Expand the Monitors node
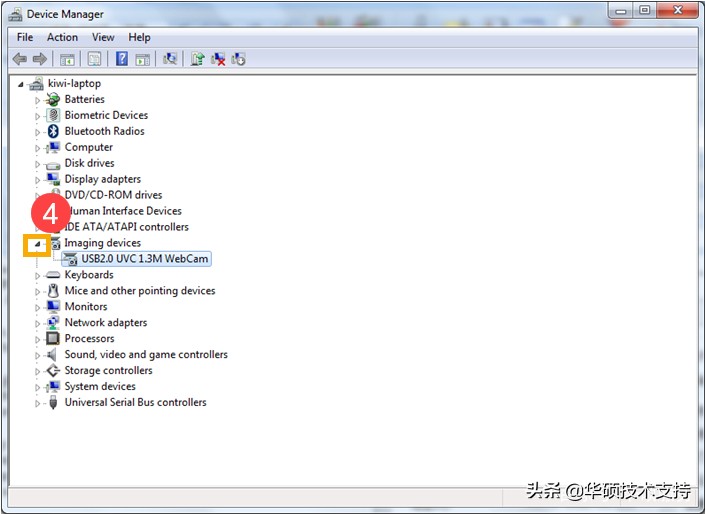This screenshot has height=514, width=705. [x=38, y=308]
